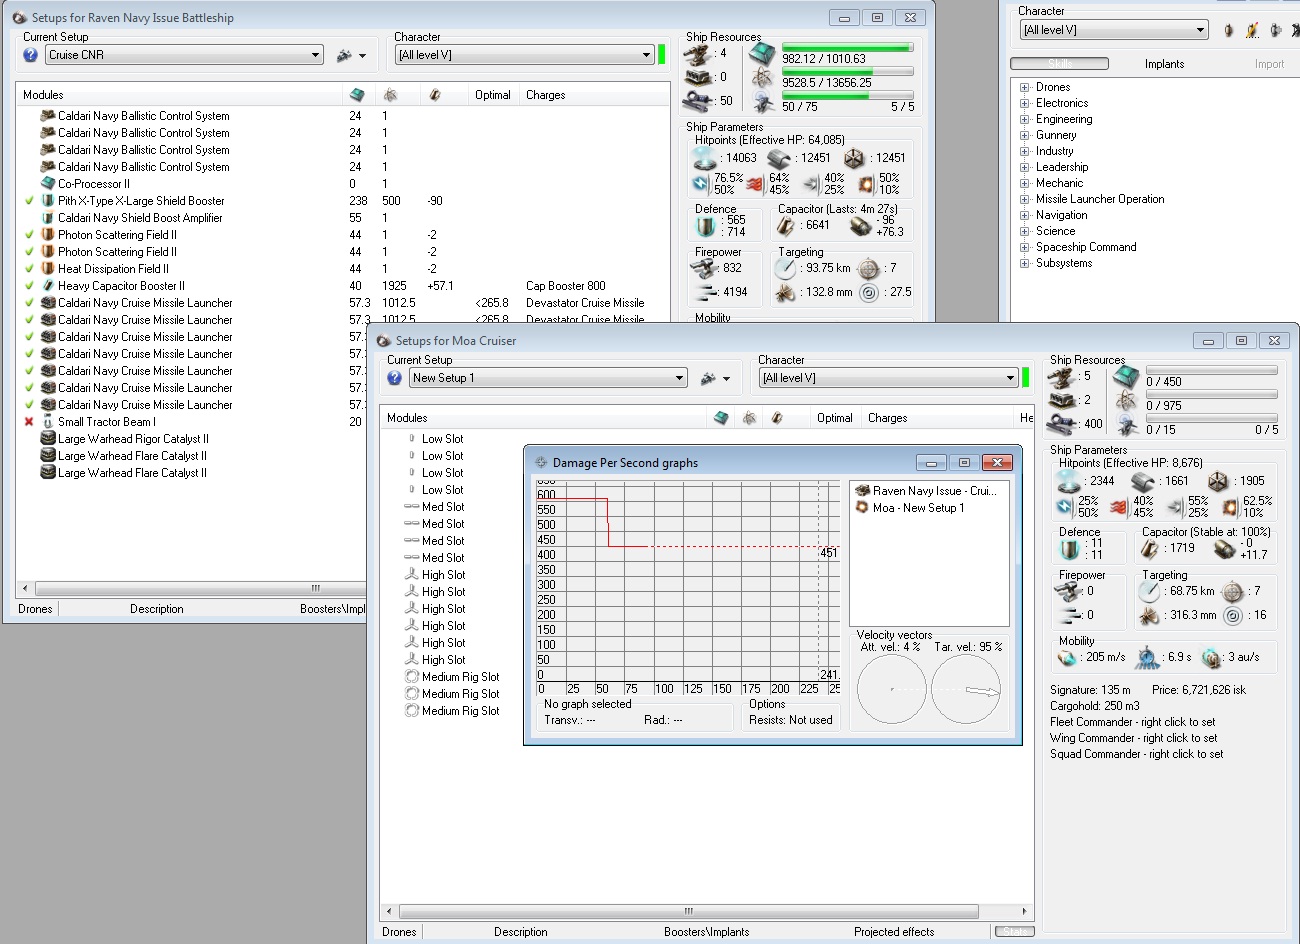Open the Implants tab in character panel

pos(1164,64)
